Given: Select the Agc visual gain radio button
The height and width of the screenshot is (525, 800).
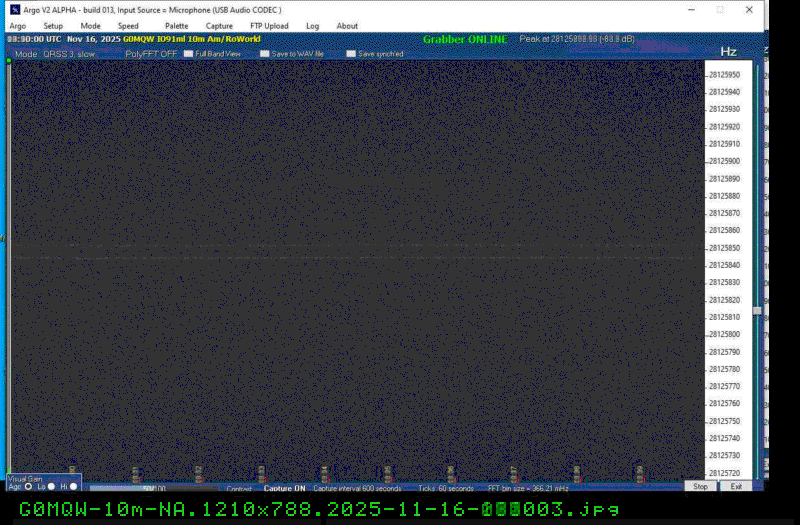Looking at the screenshot, I should [x=28, y=487].
